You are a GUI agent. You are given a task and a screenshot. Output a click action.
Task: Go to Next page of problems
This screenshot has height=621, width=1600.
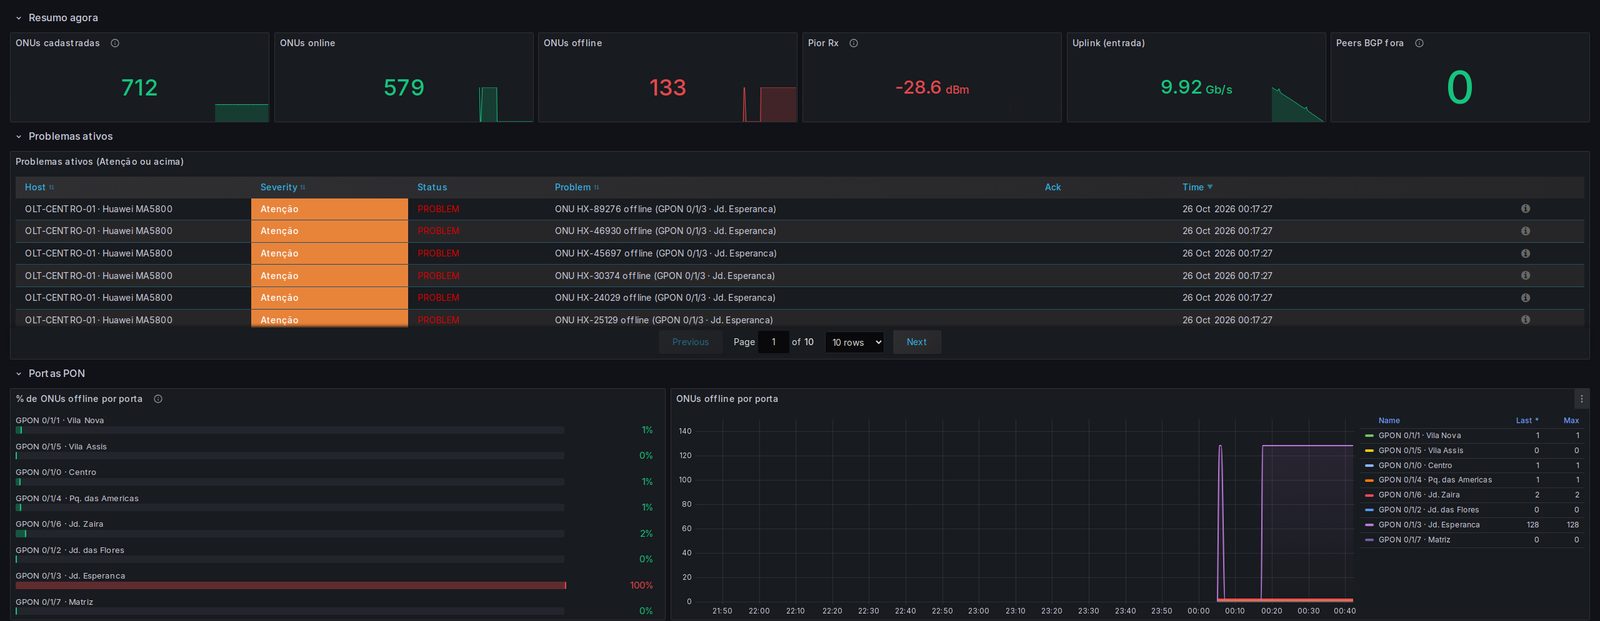pyautogui.click(x=916, y=342)
